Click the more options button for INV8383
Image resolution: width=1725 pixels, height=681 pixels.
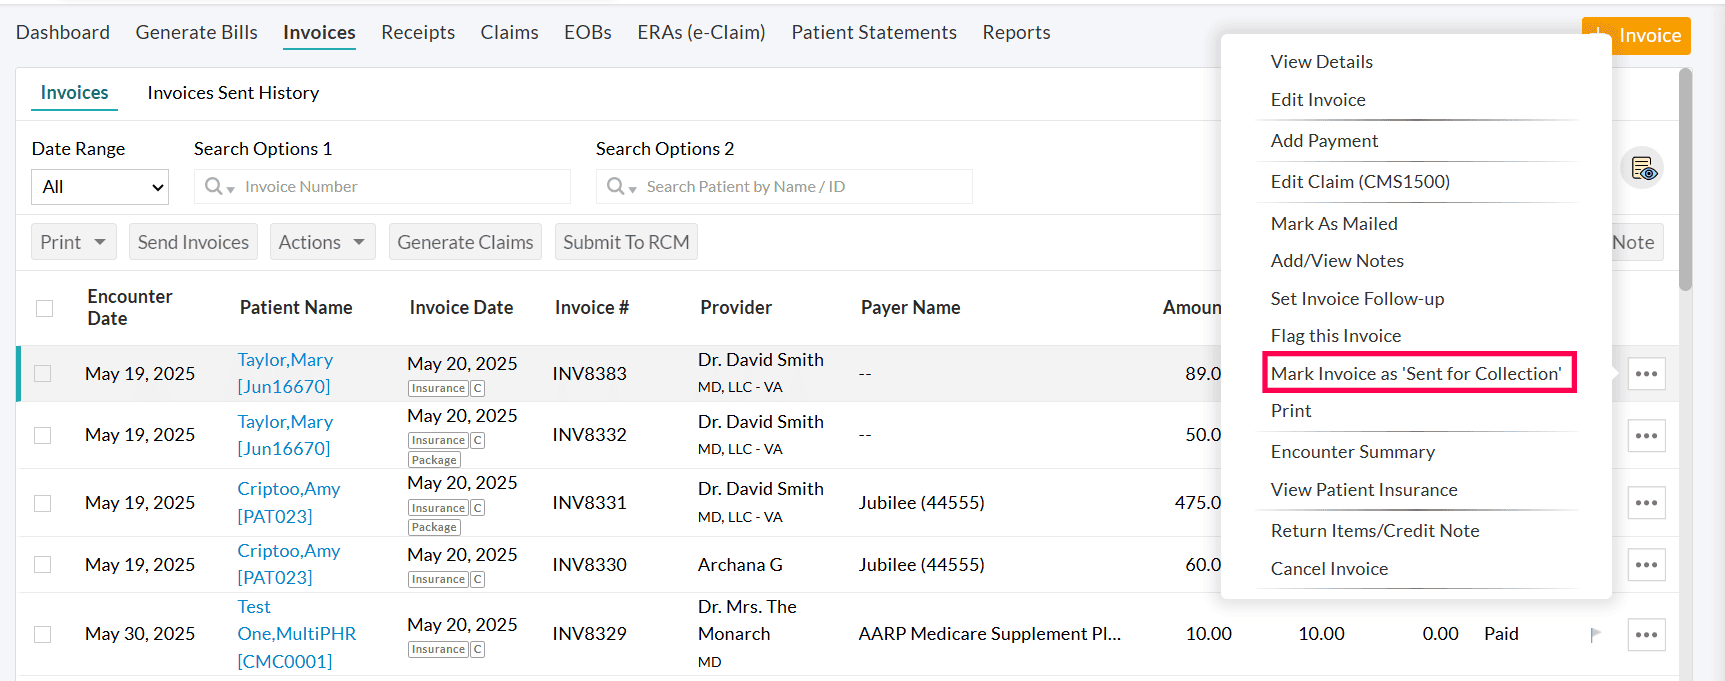(1646, 374)
